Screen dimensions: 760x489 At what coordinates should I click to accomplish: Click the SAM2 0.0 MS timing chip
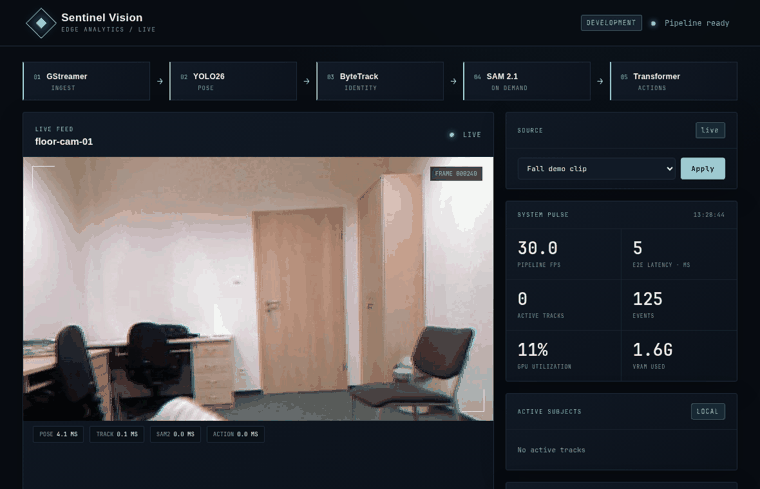tap(175, 434)
